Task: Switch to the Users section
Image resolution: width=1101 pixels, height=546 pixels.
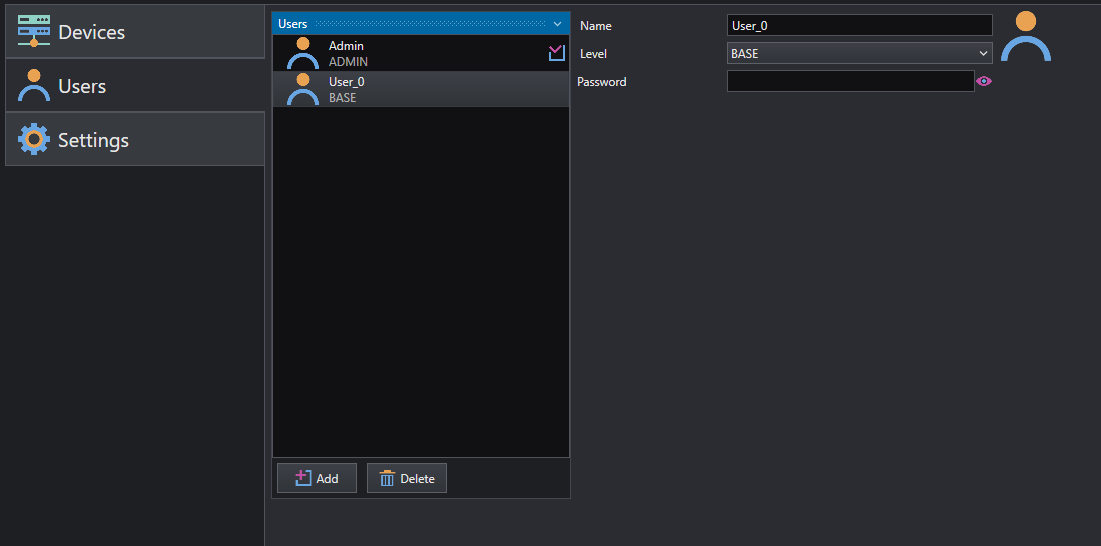Action: [x=135, y=86]
